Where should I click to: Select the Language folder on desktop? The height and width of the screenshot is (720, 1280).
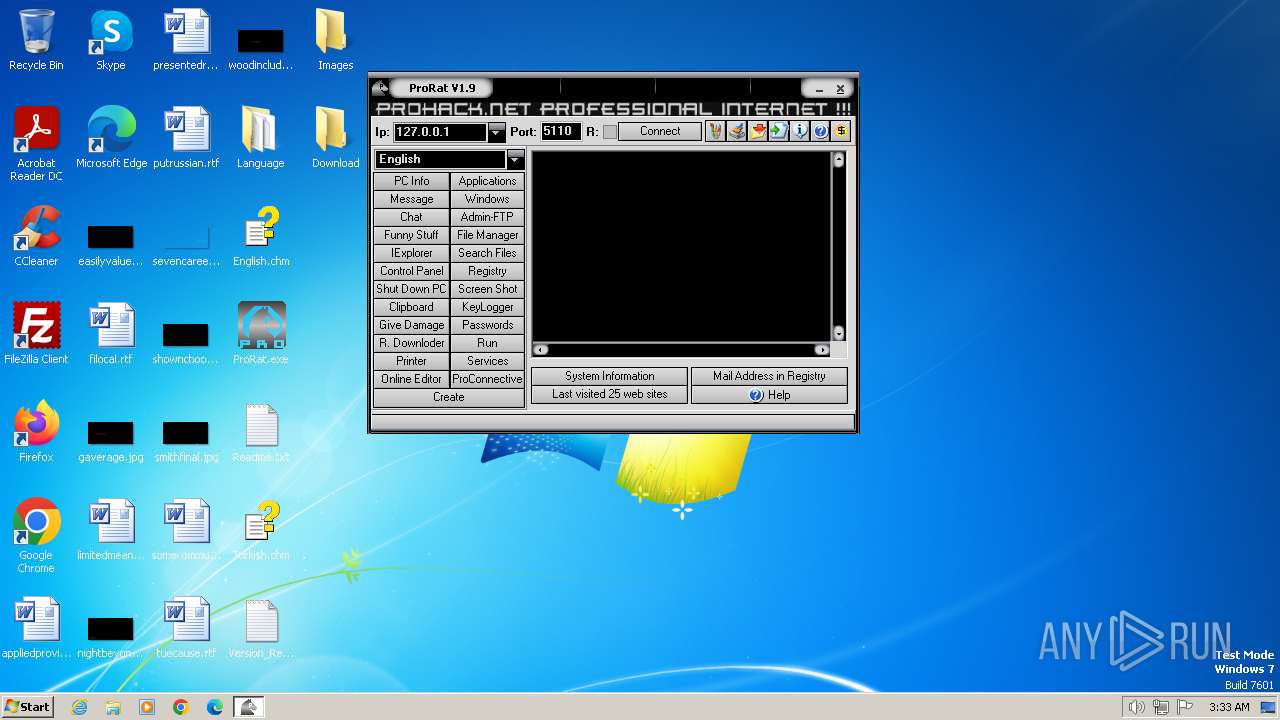pyautogui.click(x=260, y=138)
